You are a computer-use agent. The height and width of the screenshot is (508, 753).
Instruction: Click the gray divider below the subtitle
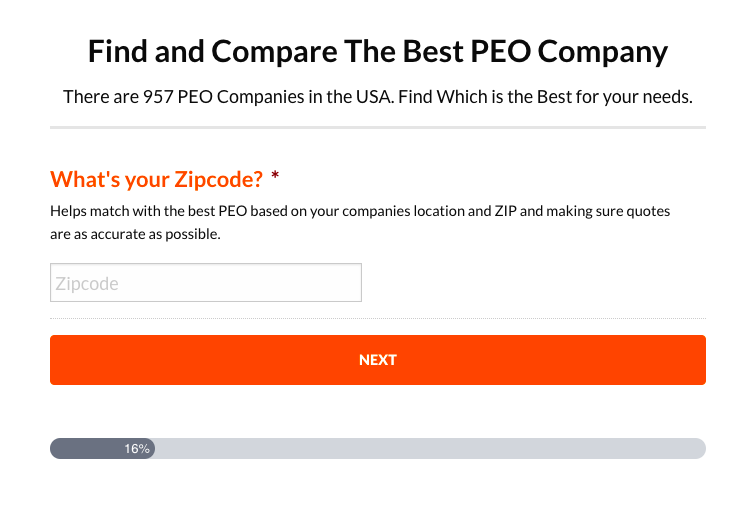click(377, 128)
